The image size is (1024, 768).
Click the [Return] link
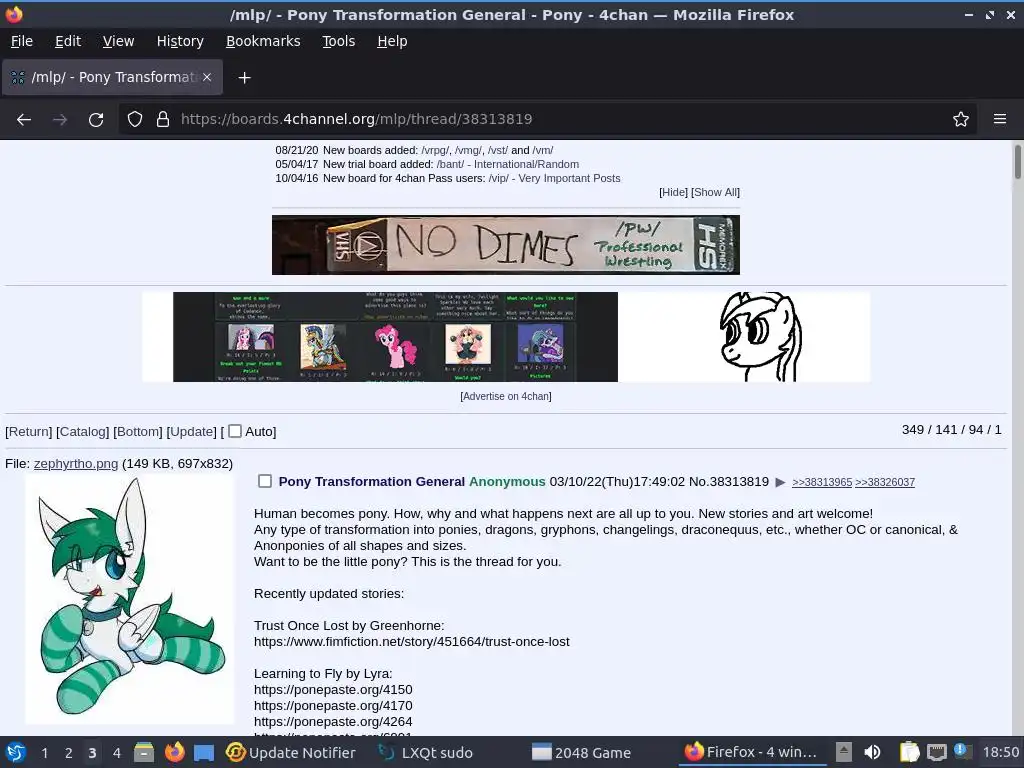(29, 432)
